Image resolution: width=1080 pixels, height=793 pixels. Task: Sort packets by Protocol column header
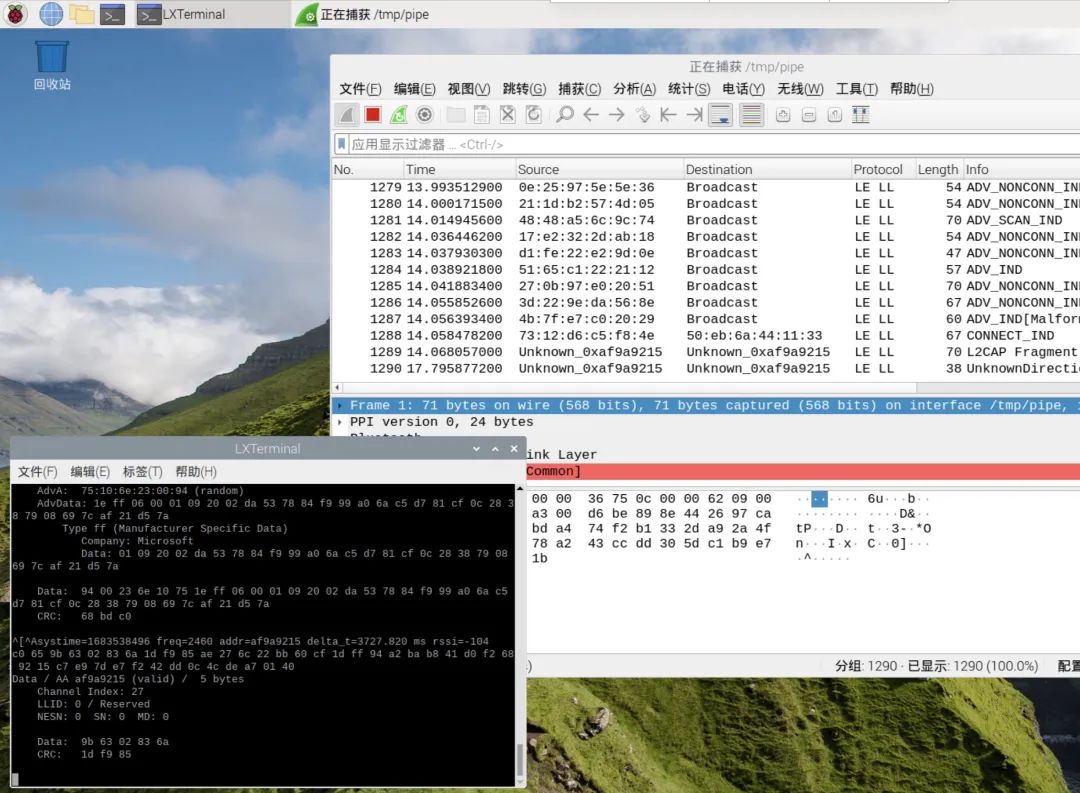coord(883,169)
